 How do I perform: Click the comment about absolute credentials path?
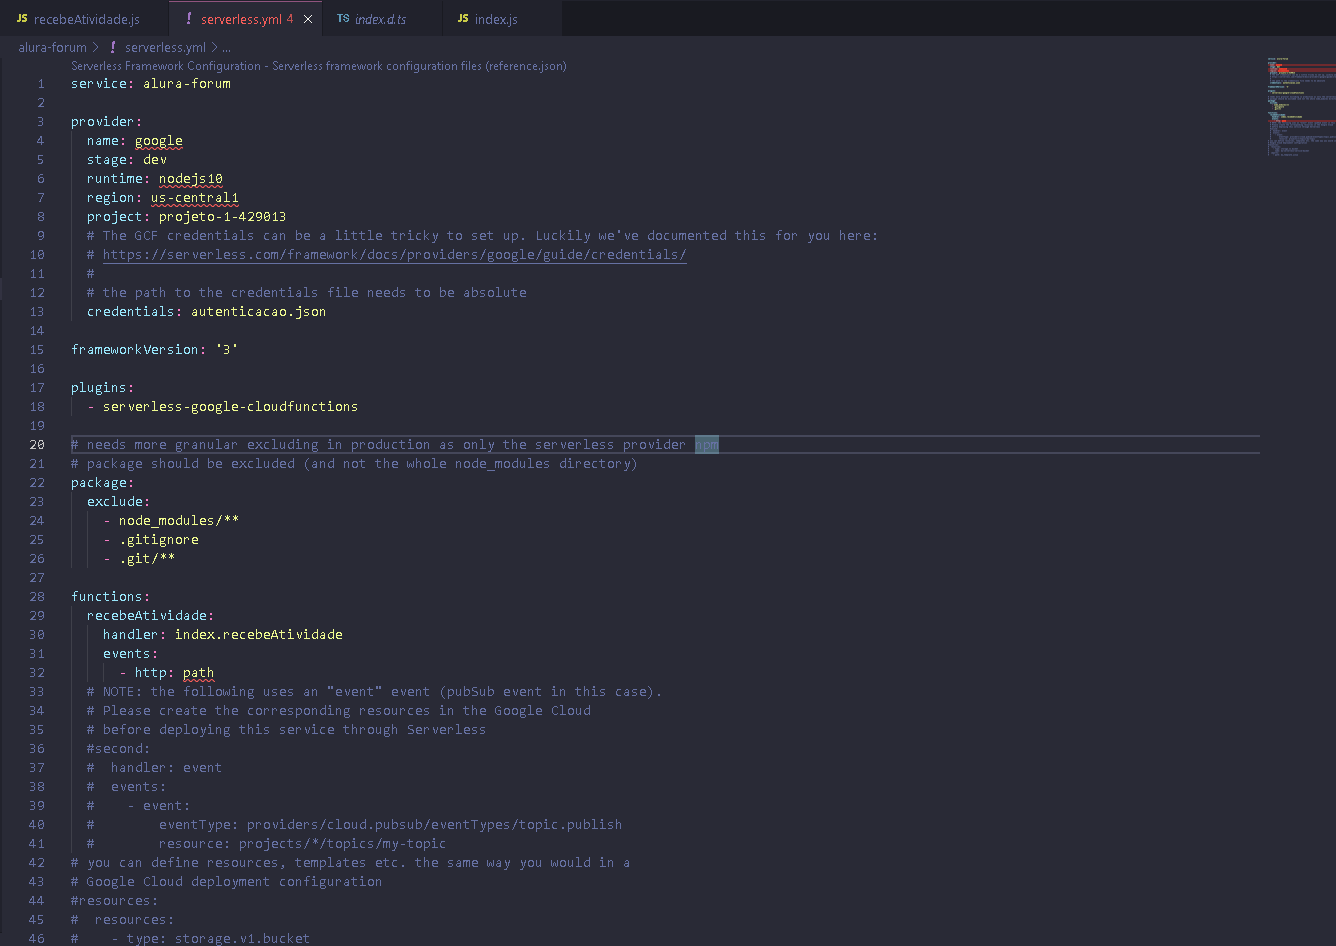click(x=307, y=293)
